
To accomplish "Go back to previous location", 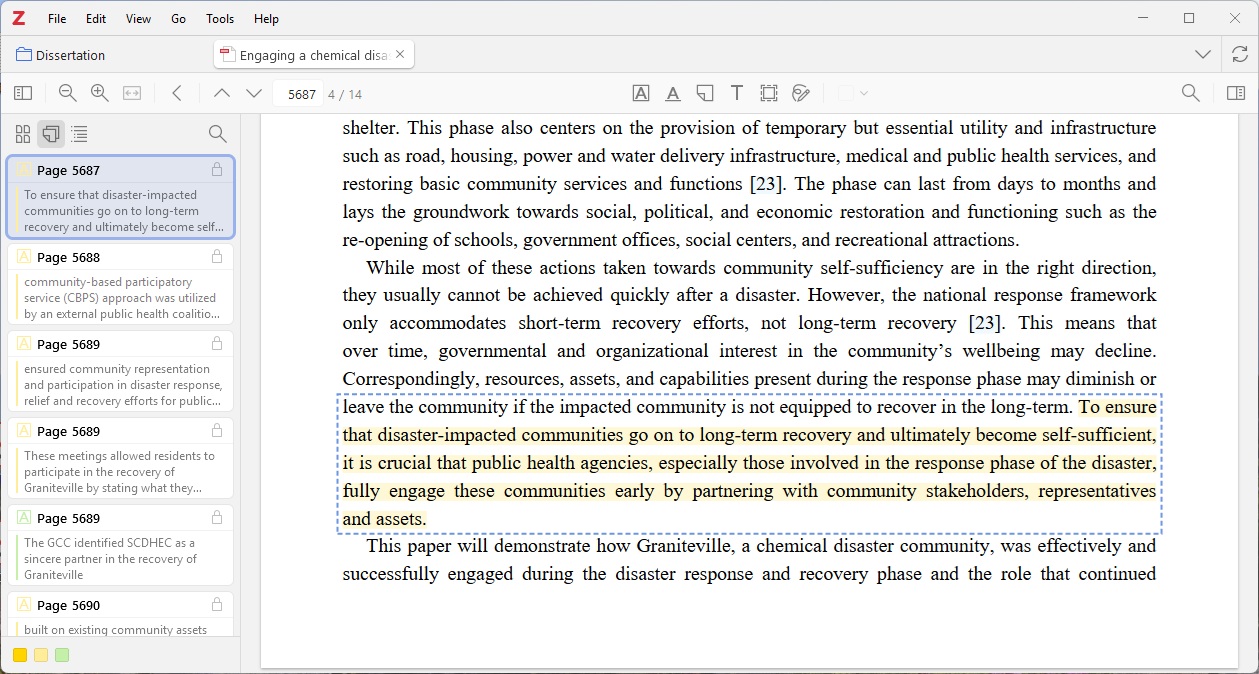I will pos(177,93).
